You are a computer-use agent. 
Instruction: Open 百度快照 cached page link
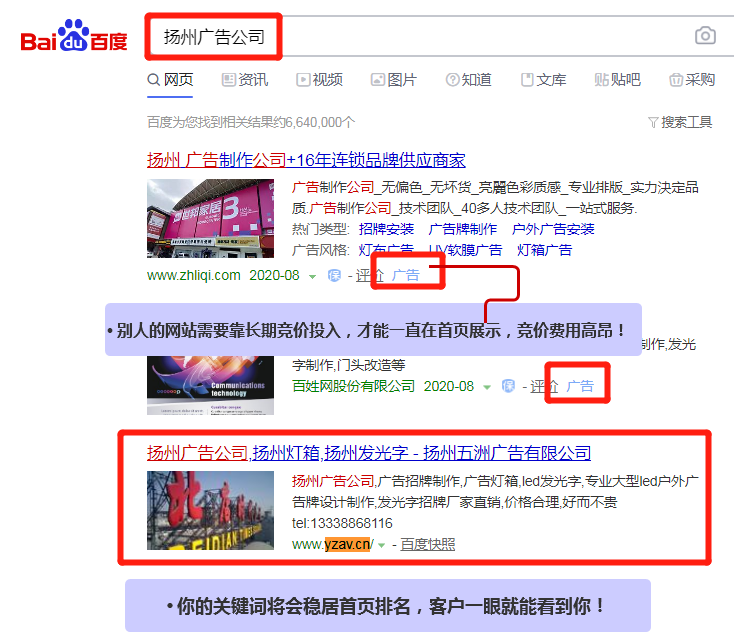point(427,544)
